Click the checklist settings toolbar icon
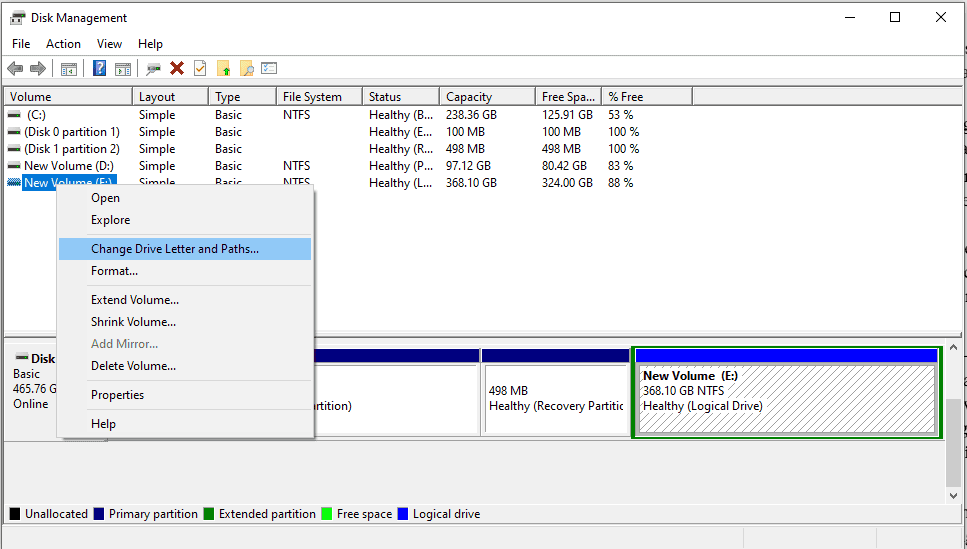Image resolution: width=967 pixels, height=549 pixels. tap(269, 68)
